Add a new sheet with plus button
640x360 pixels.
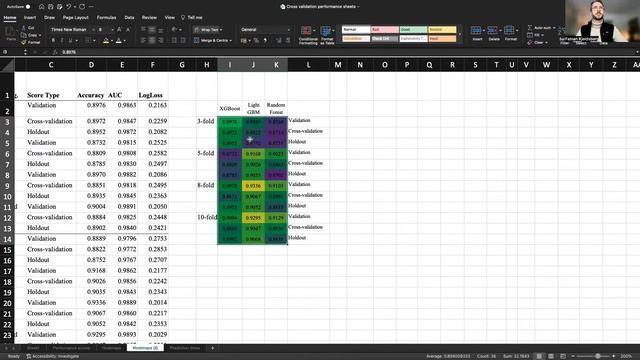(212, 348)
